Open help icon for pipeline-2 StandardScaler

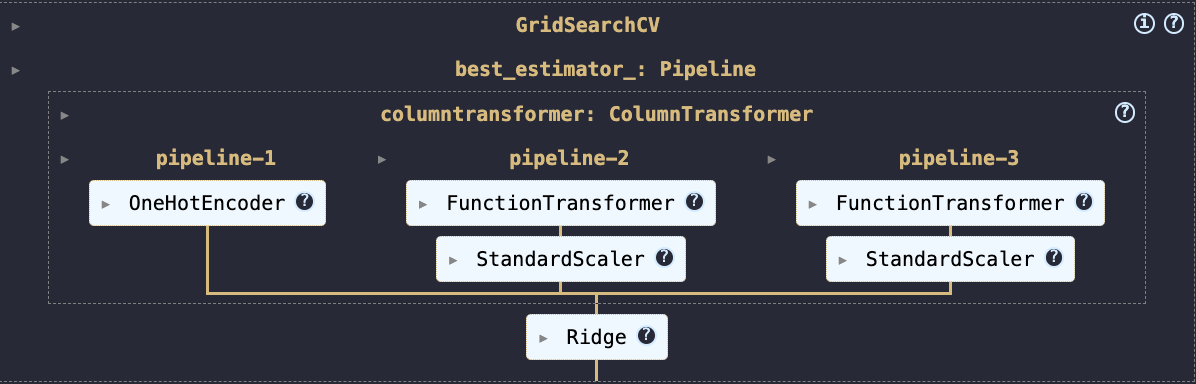coord(664,257)
